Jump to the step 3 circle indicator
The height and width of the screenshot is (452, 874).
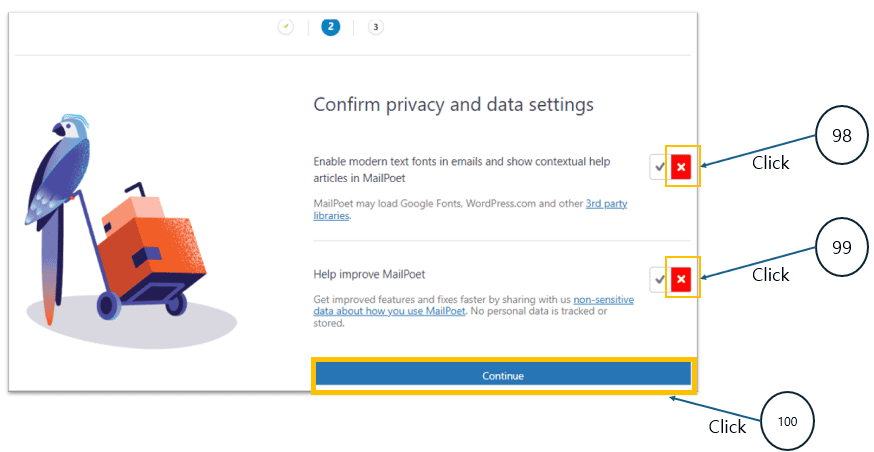[375, 27]
